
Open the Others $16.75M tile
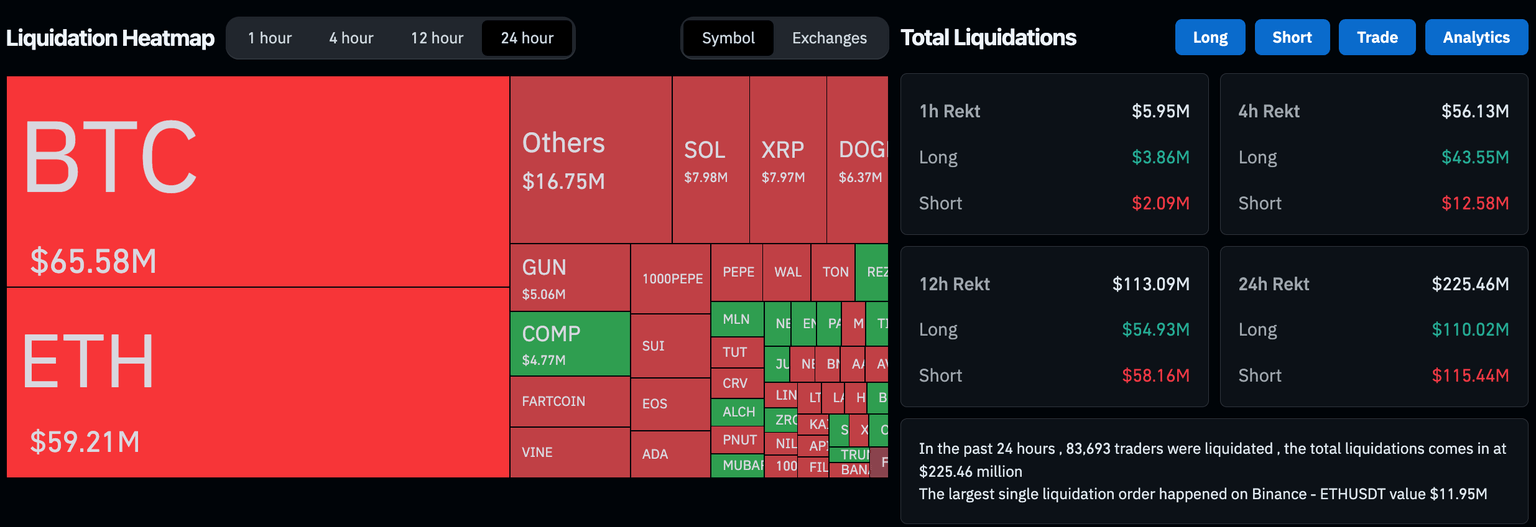click(x=590, y=160)
